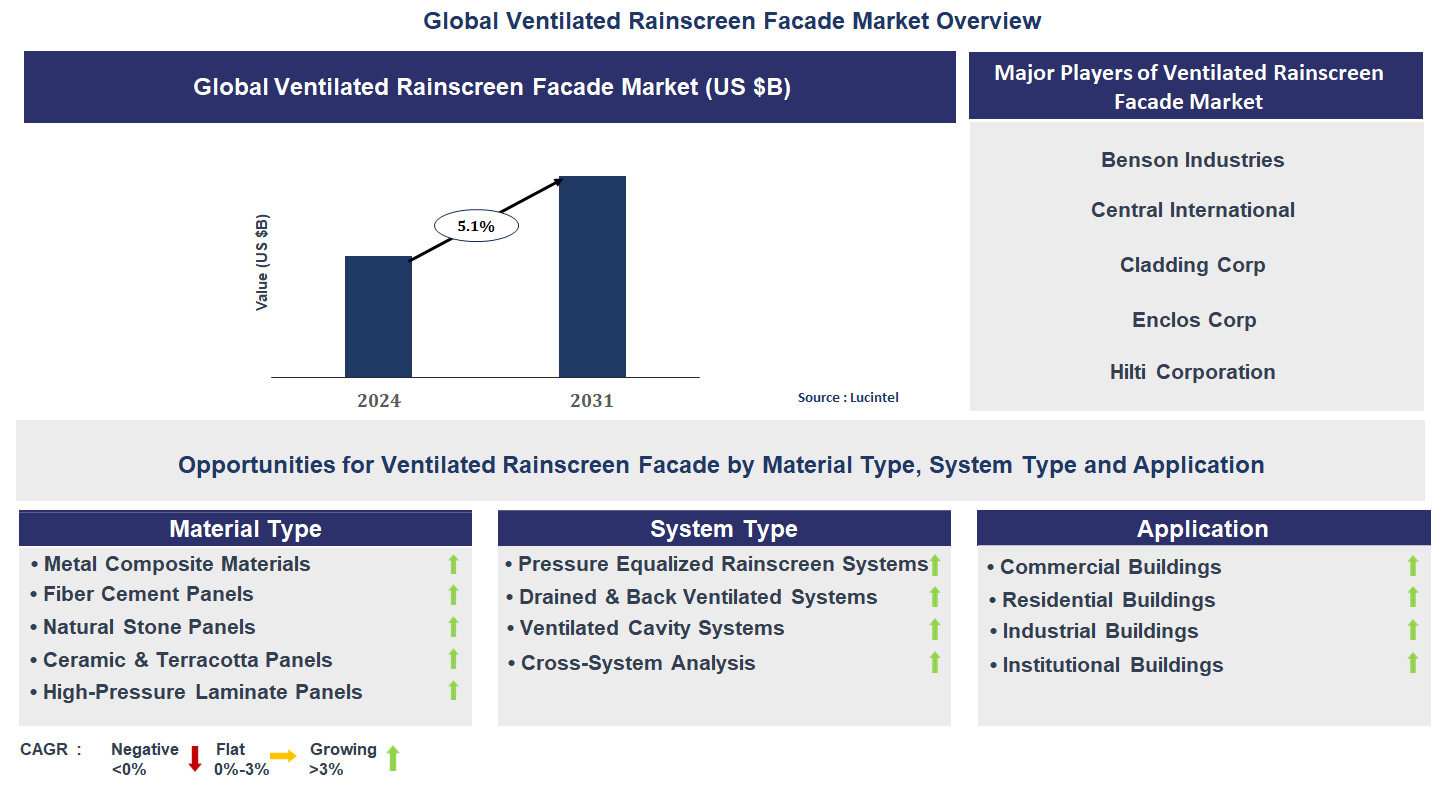Image resolution: width=1453 pixels, height=807 pixels.
Task: Click the red Negative CAGR legend arrow
Action: pos(195,759)
